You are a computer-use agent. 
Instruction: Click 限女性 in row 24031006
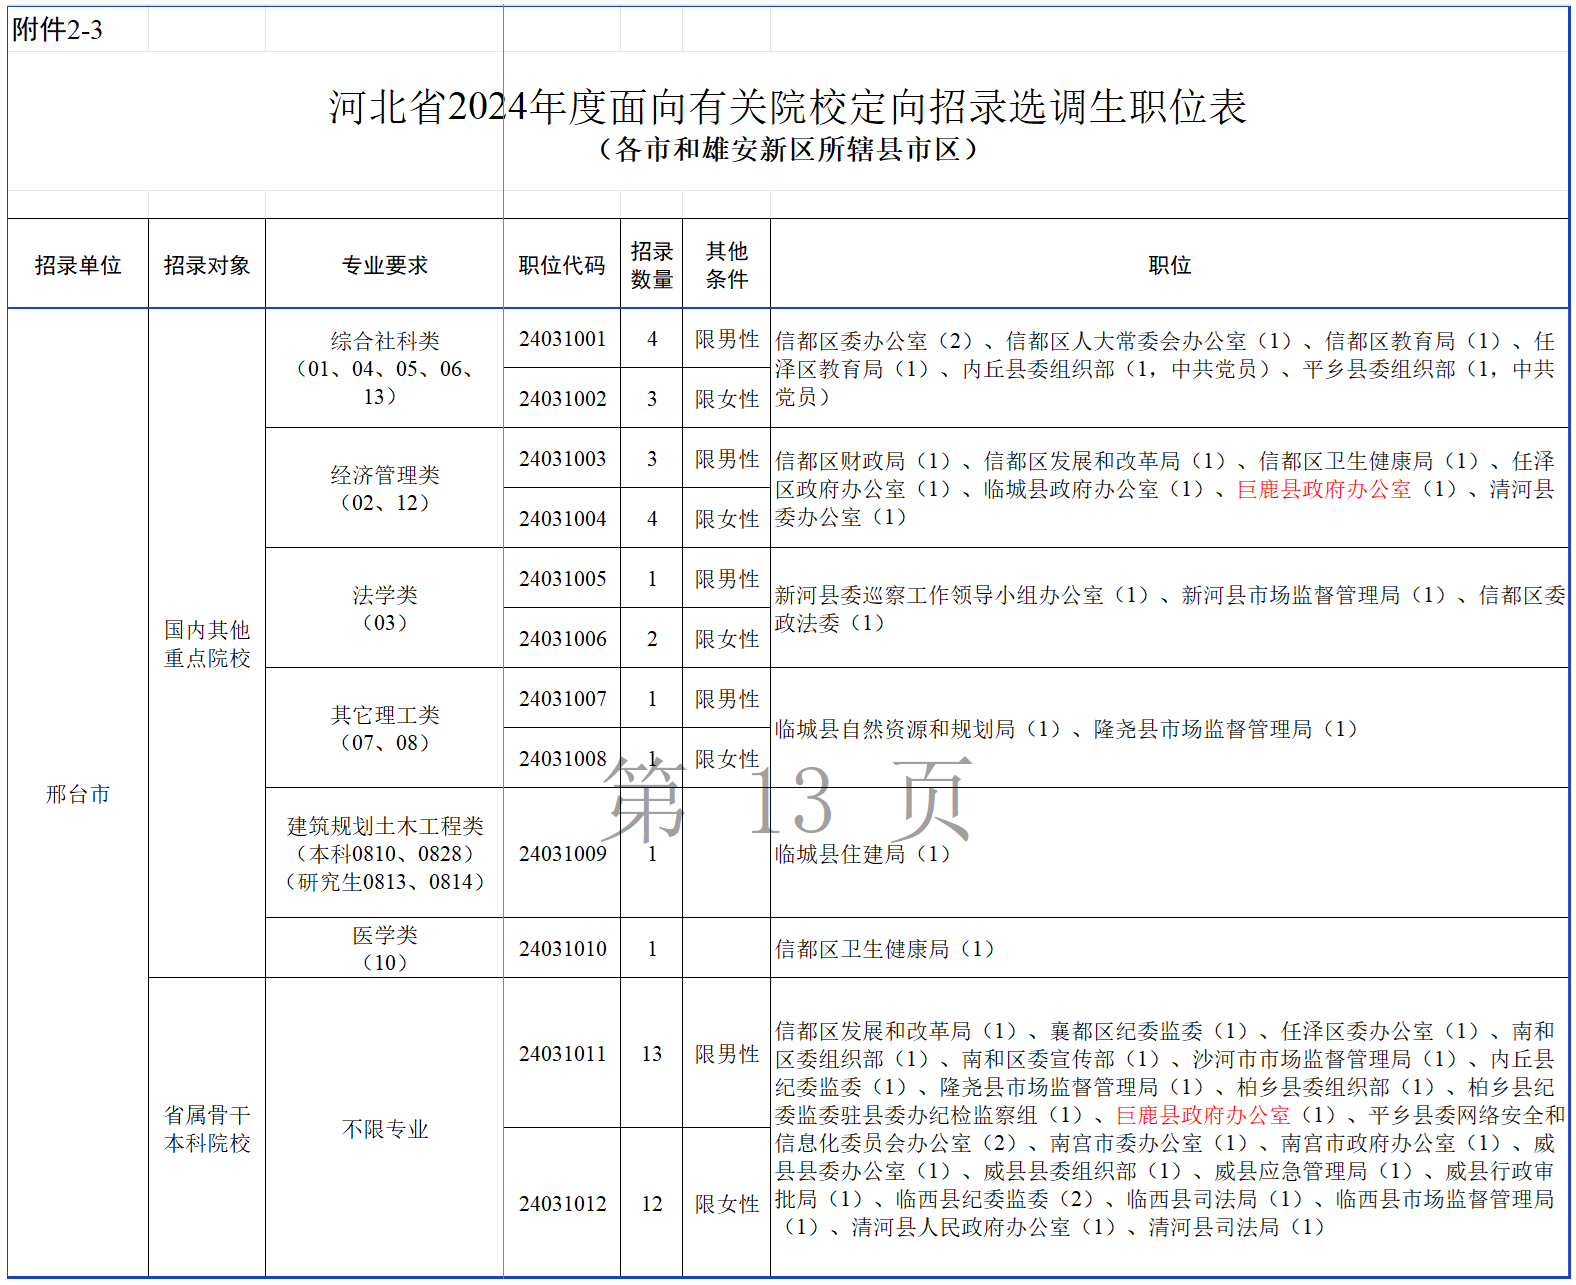[727, 639]
